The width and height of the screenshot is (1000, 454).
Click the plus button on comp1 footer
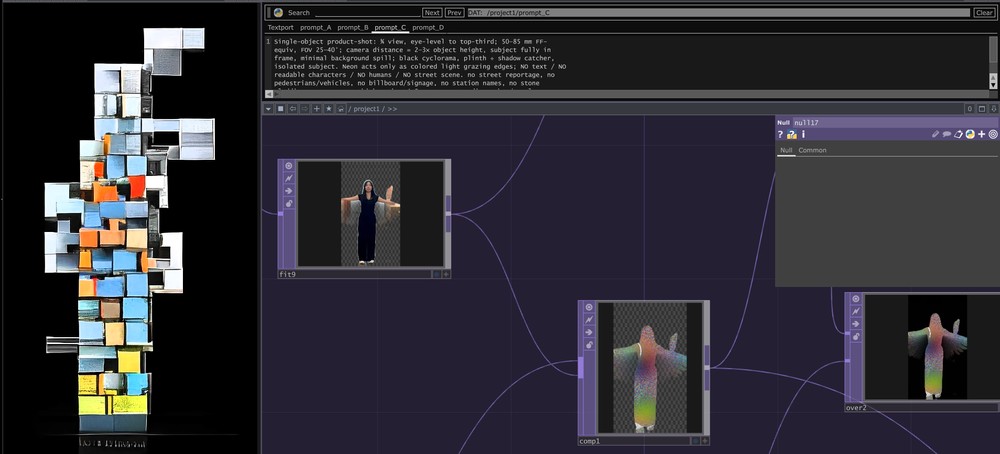click(x=705, y=441)
